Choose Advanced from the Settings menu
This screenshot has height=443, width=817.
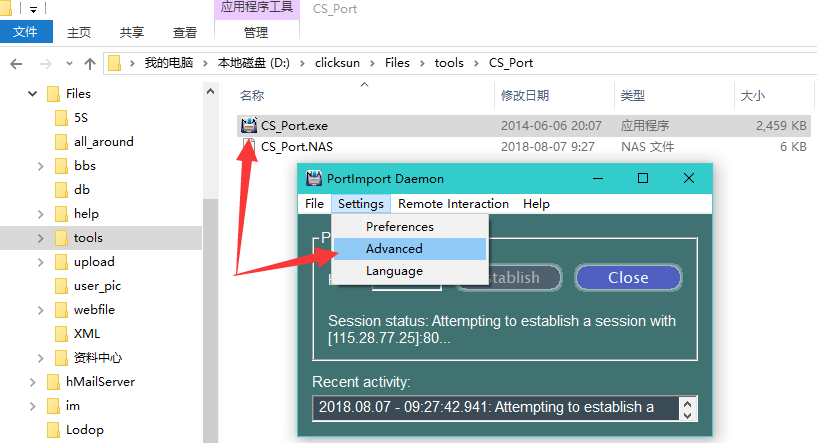coord(394,249)
